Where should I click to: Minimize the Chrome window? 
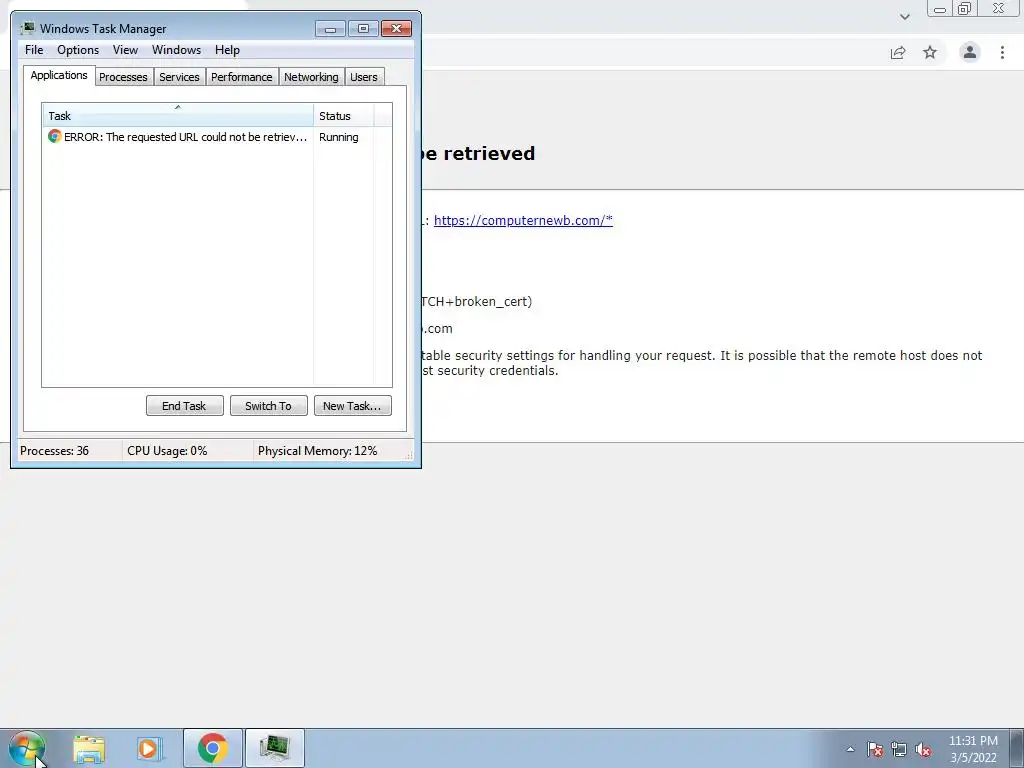pos(940,9)
